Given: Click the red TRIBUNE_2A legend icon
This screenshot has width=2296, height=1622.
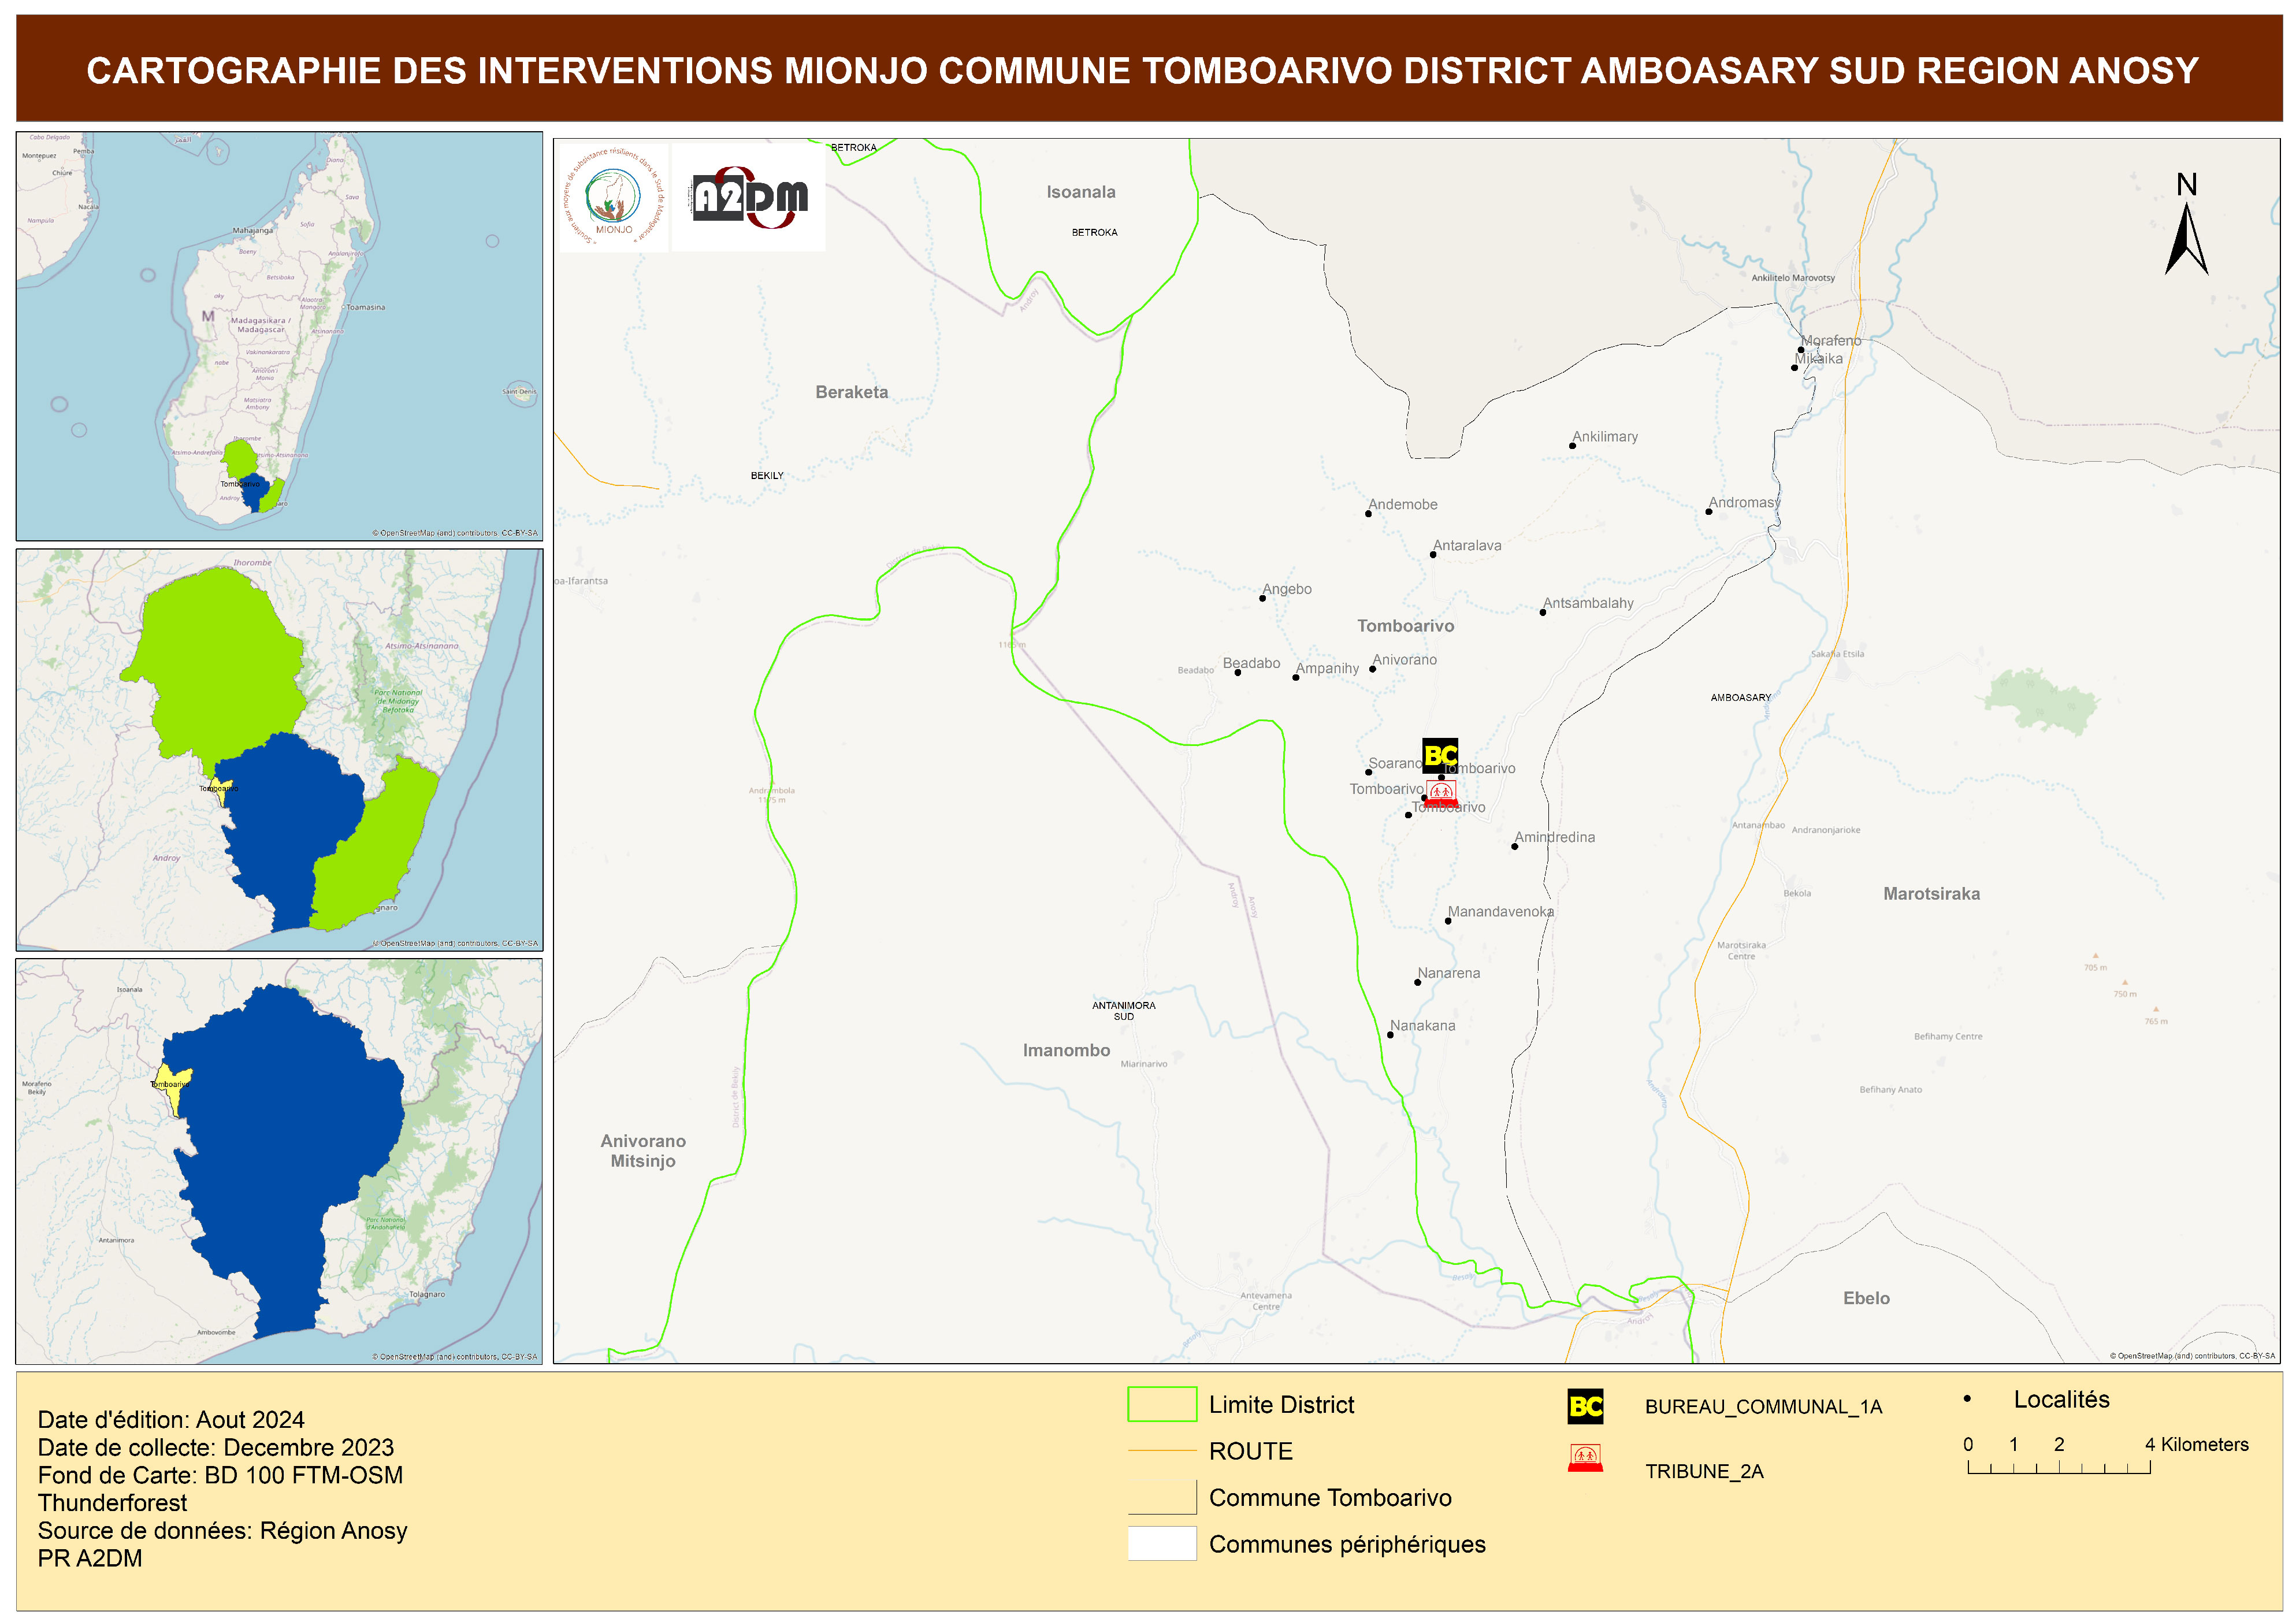Looking at the screenshot, I should [1585, 1458].
